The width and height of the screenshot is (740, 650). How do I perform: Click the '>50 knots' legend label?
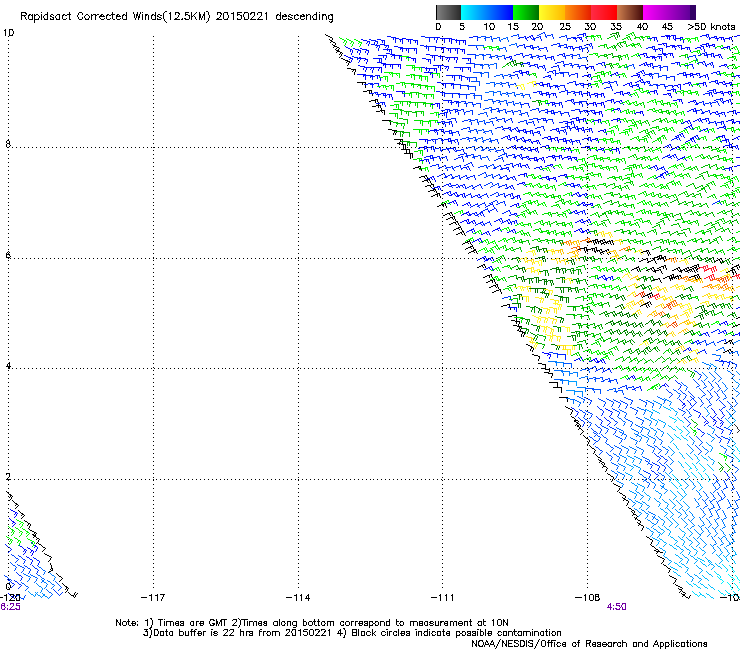click(711, 27)
